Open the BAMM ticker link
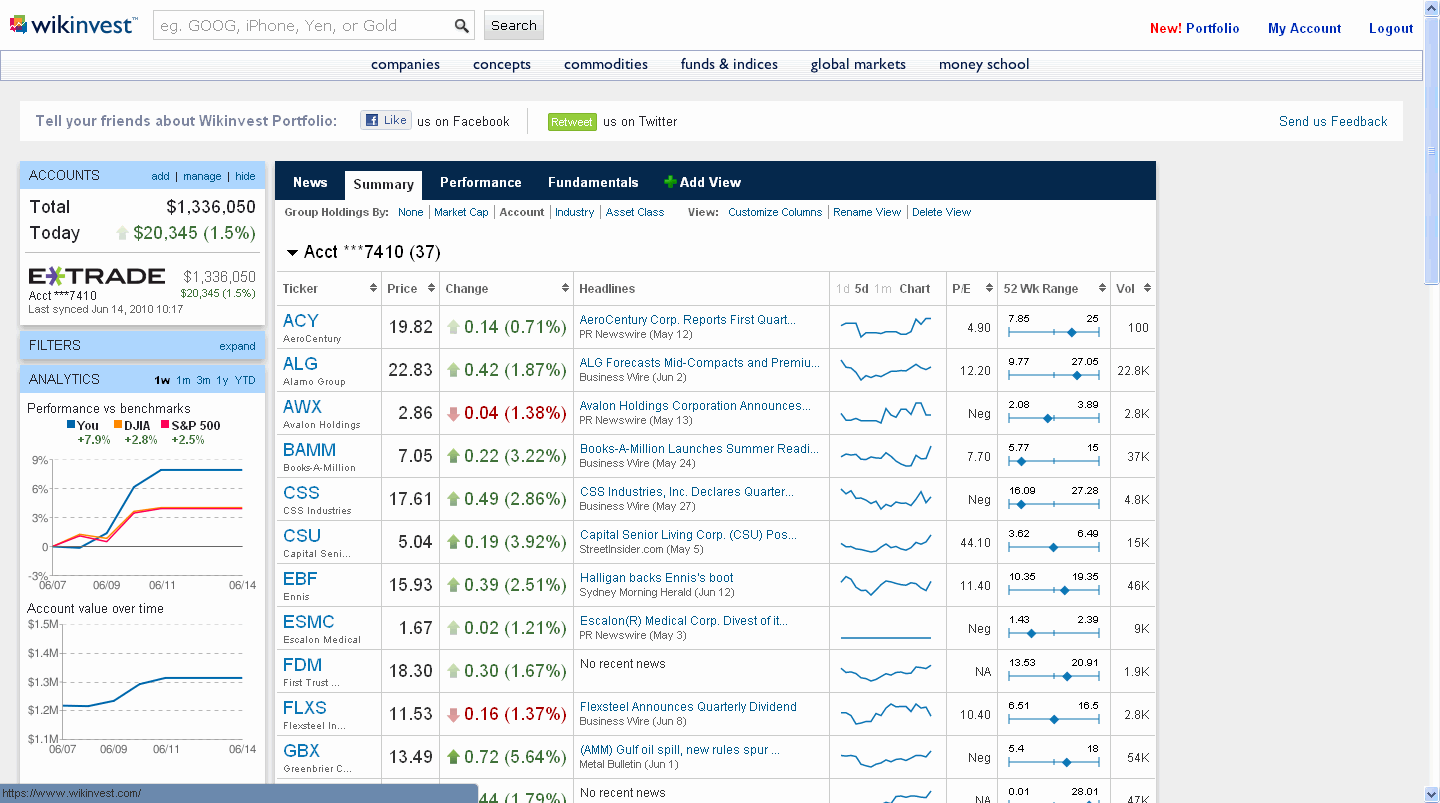The height and width of the screenshot is (803, 1440). [310, 450]
